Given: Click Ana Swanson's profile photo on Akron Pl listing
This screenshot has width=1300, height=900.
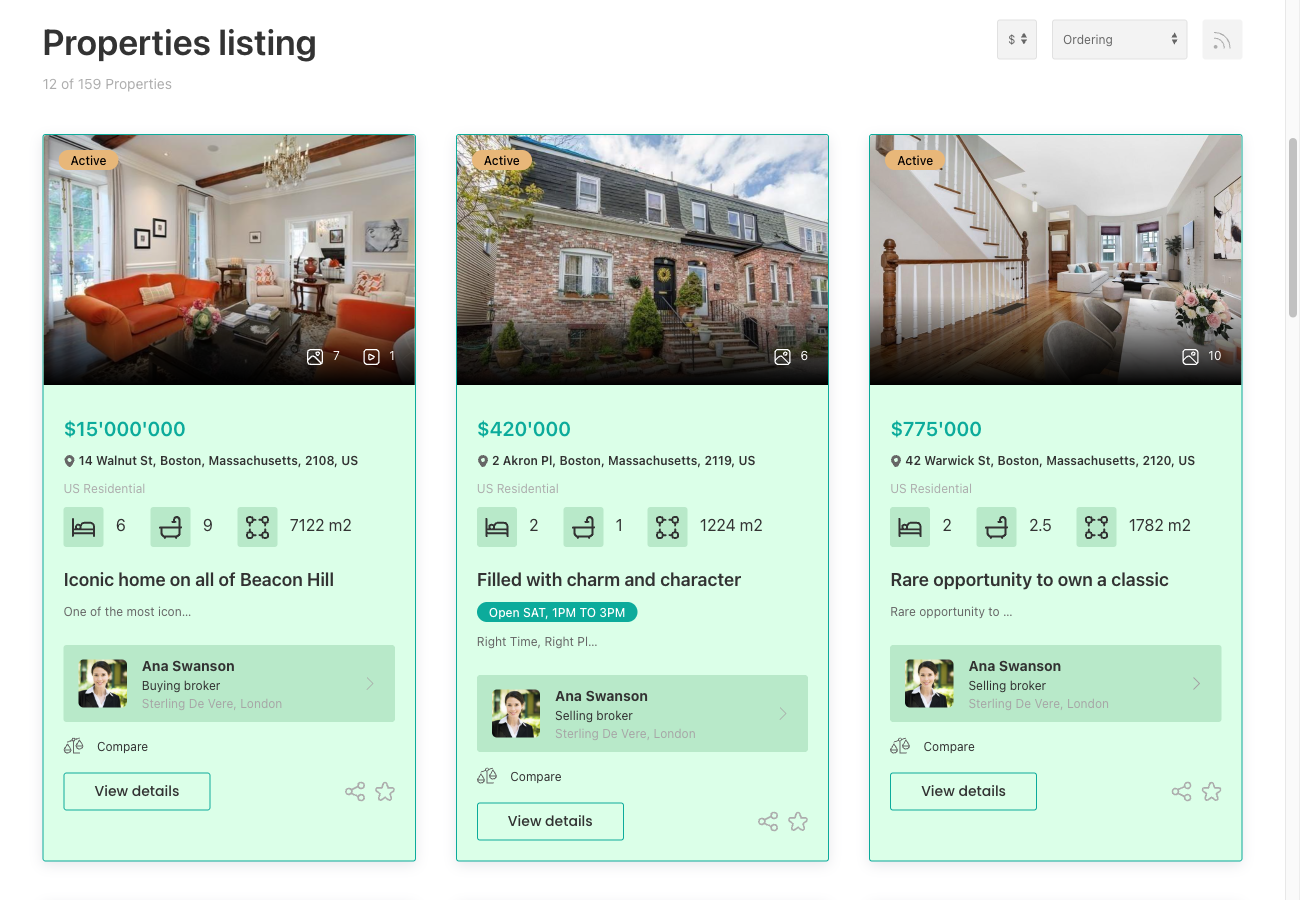Looking at the screenshot, I should point(515,713).
